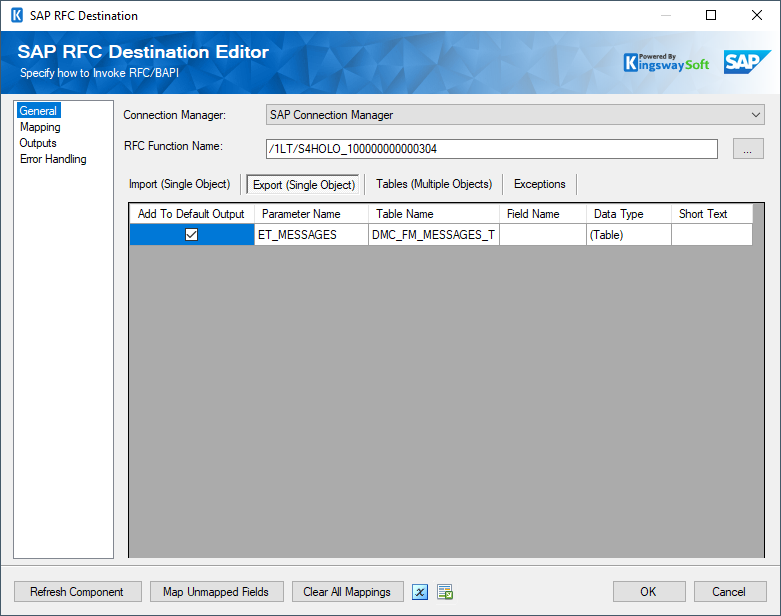
Task: Select the ET_MESSAGES parameter cell
Action: point(311,235)
